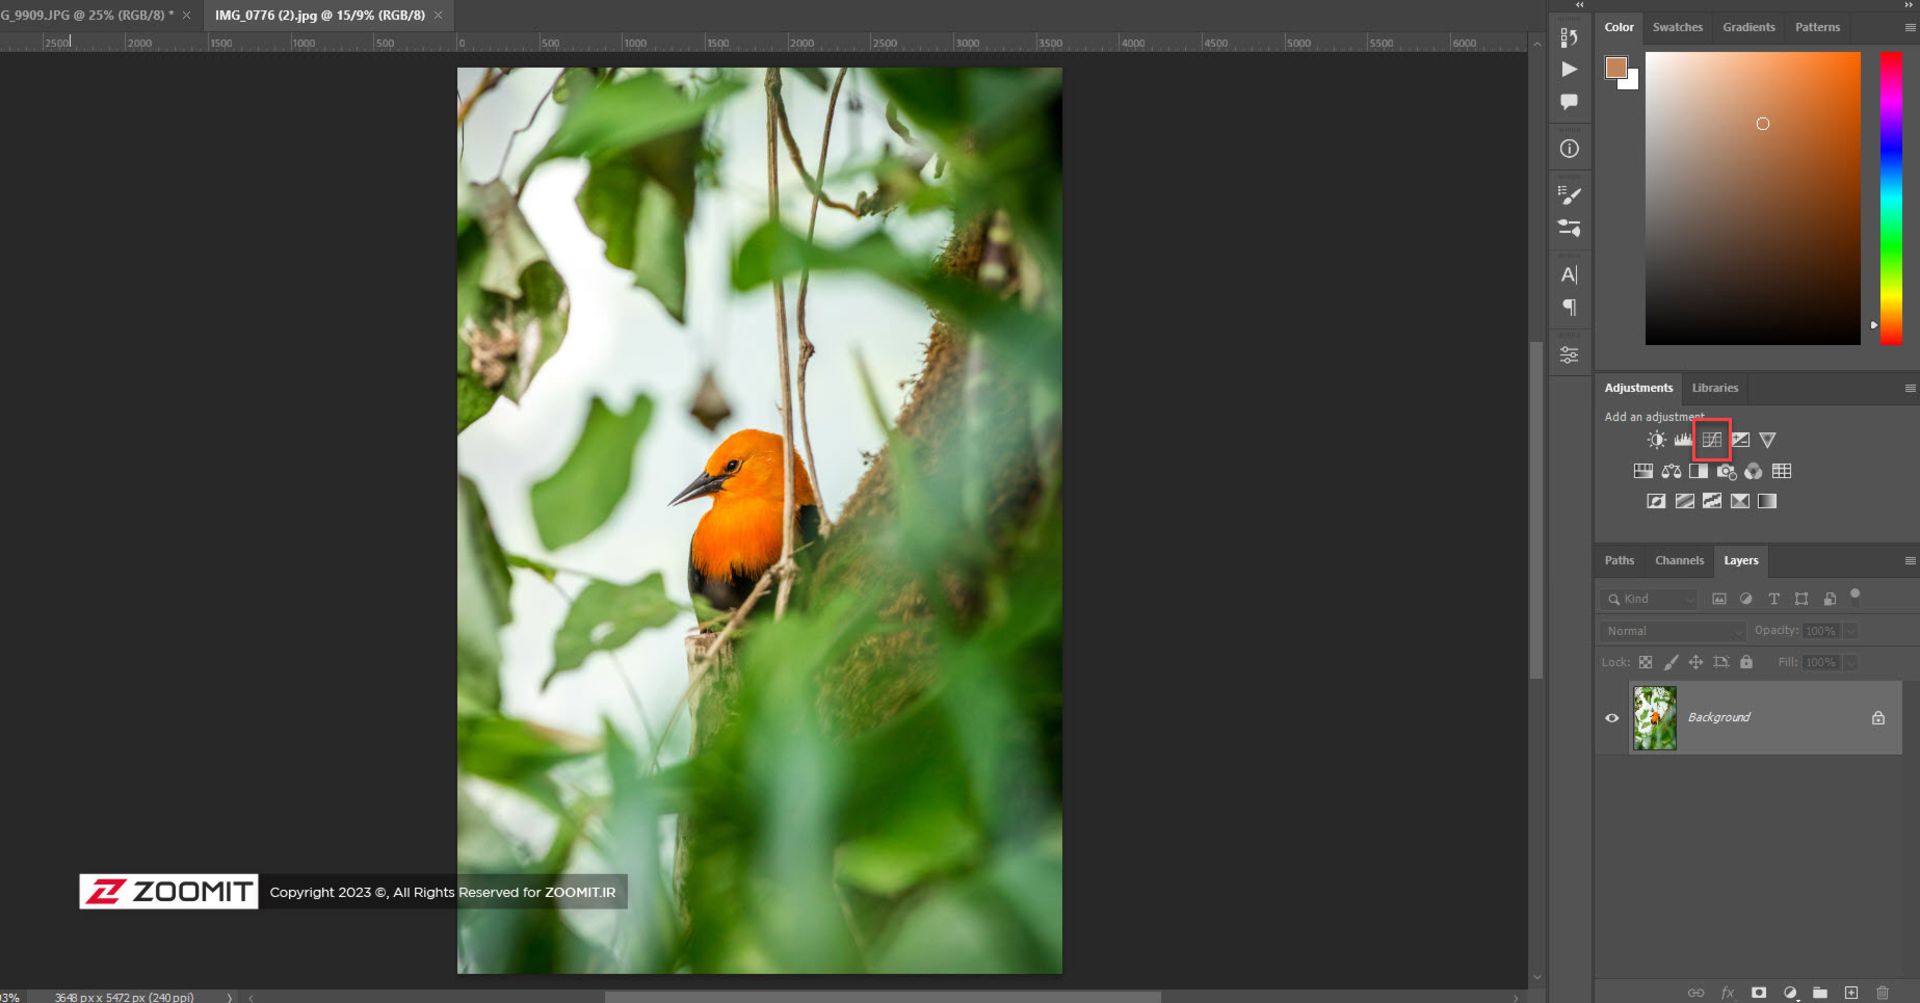Open the Character panel icon
This screenshot has height=1003, width=1920.
1569,275
